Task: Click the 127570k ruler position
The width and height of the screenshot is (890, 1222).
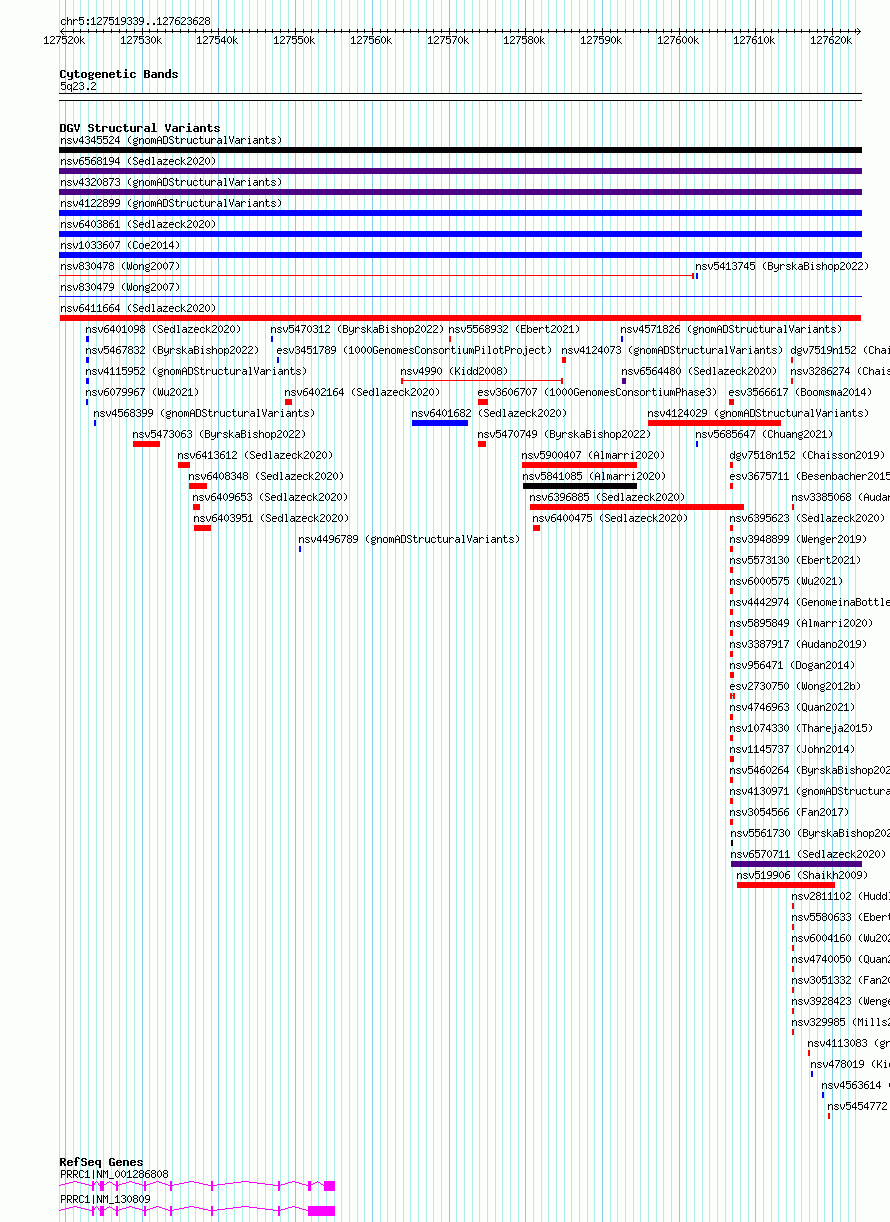Action: click(448, 40)
